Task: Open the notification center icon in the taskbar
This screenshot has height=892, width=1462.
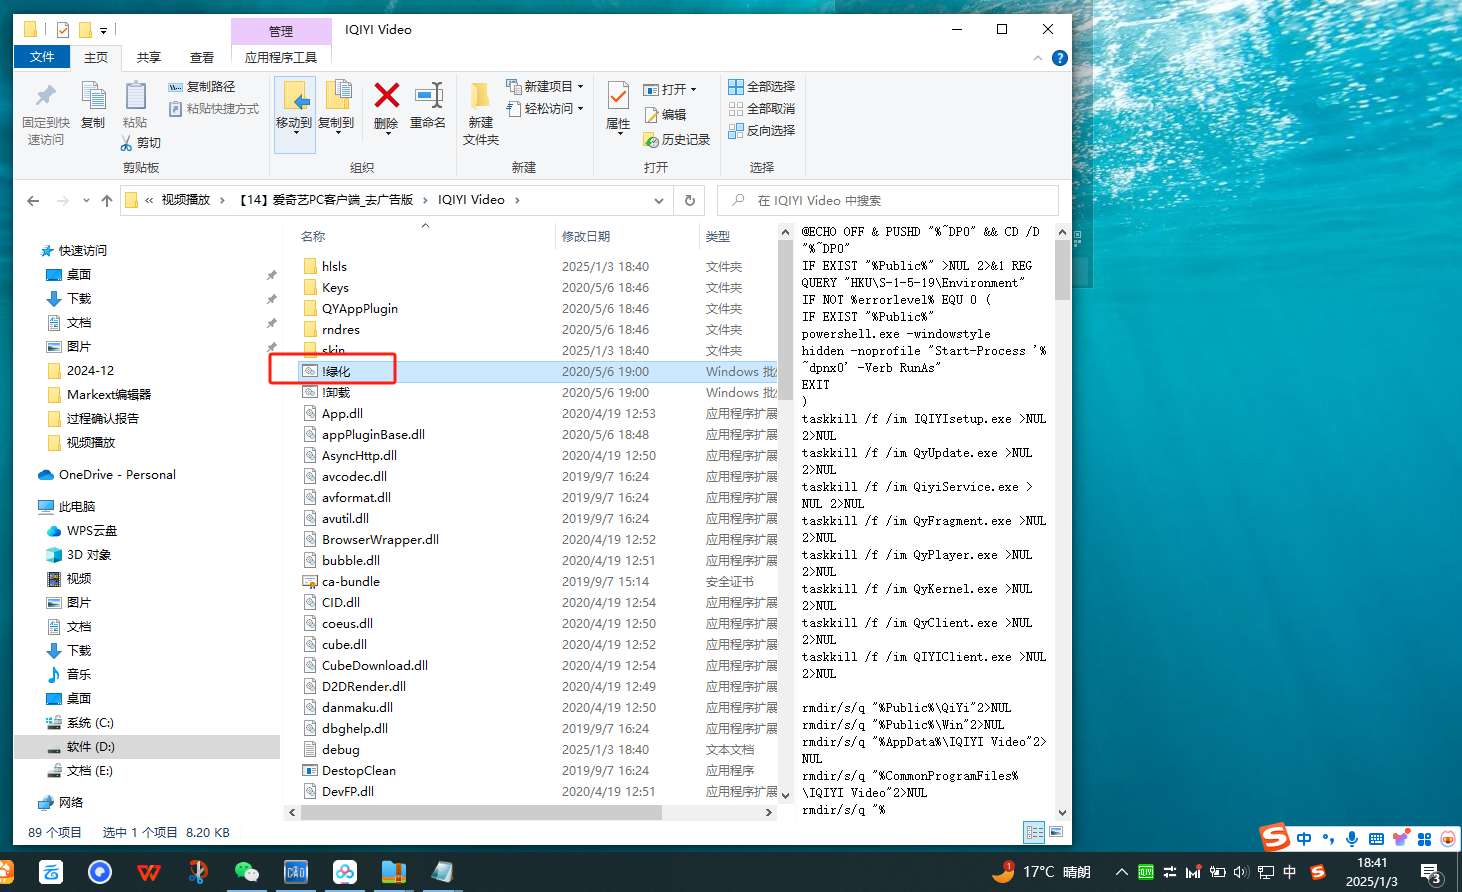Action: [x=1431, y=873]
